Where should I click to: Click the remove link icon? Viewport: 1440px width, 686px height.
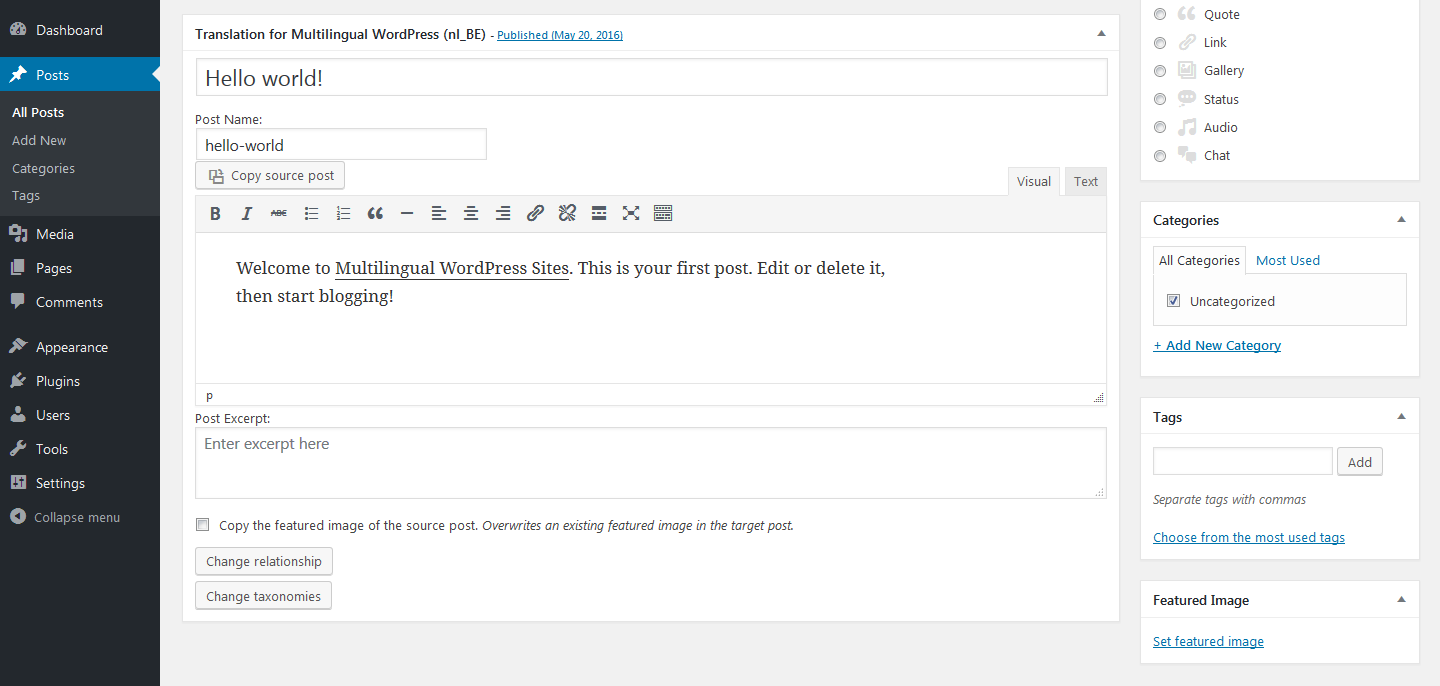click(x=567, y=213)
